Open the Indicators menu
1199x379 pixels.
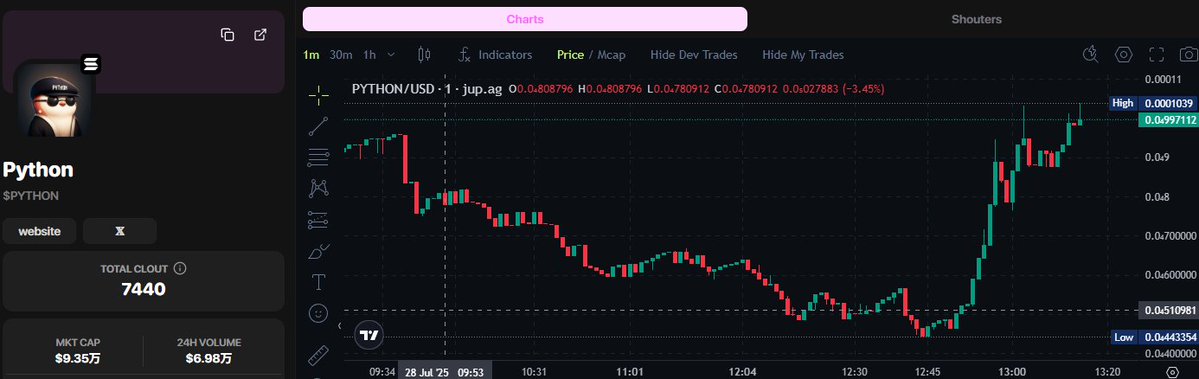click(495, 55)
